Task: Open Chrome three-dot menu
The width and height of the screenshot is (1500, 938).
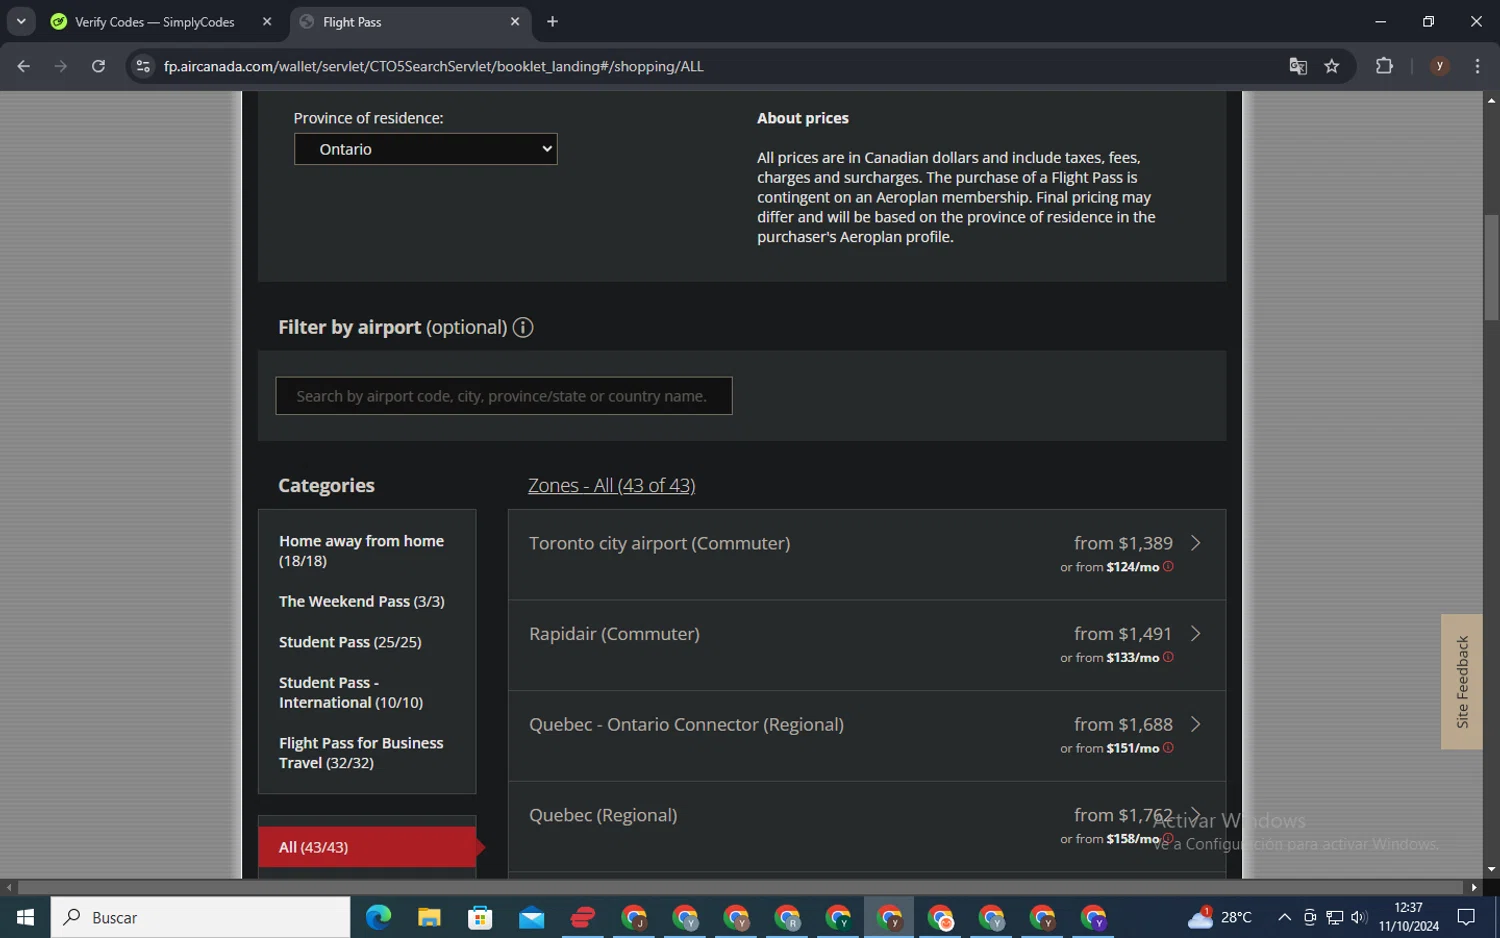Action: point(1477,66)
